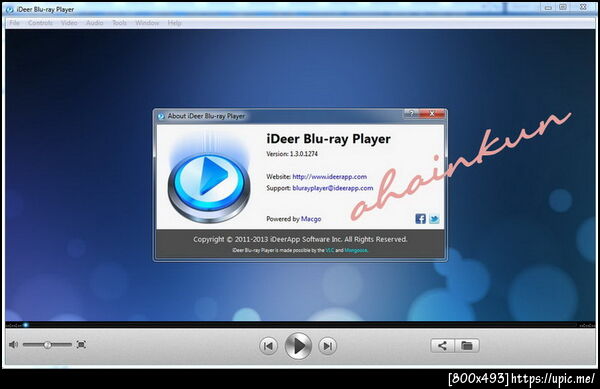Close the About iDeer Blu-ray Player dialog
This screenshot has width=600, height=389.
(x=432, y=114)
